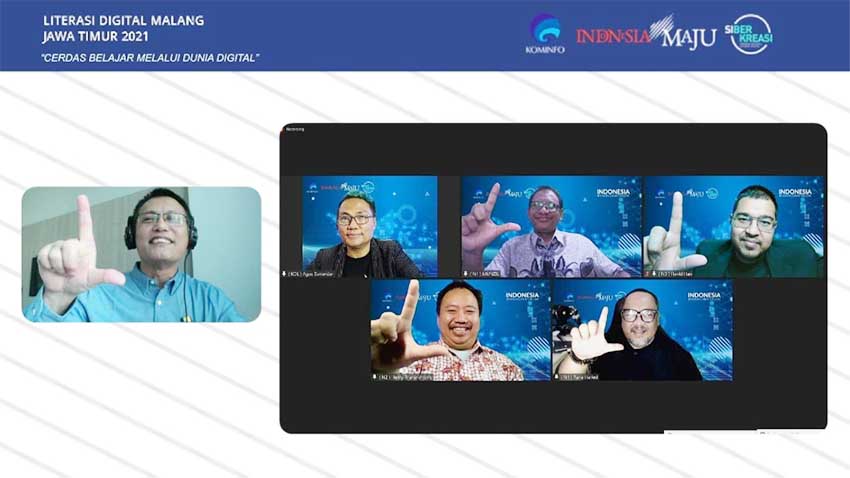Click the mic icon on the KOL participant tile
Viewport: 850px width, 478px height.
click(285, 273)
